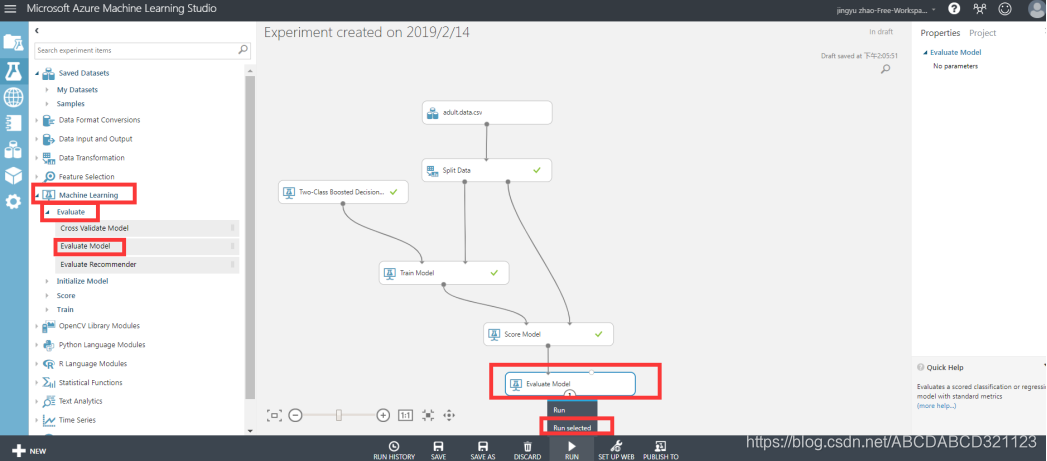Expand the Train subcategory

47,309
